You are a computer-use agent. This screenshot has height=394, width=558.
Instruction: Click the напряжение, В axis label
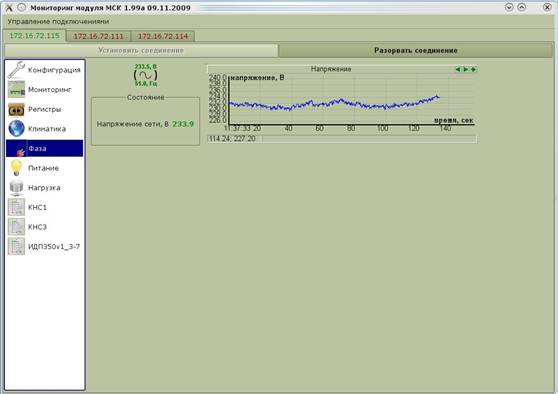[258, 77]
